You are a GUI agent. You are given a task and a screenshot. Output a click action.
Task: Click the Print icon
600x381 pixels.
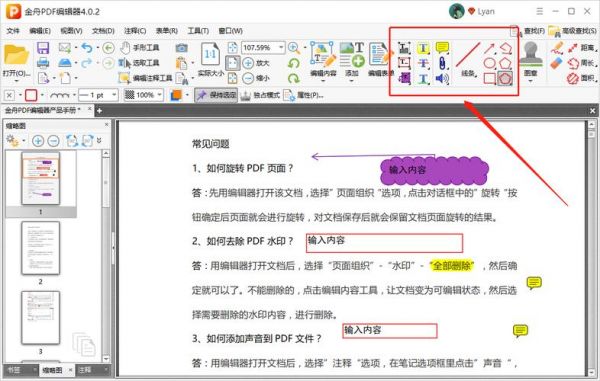point(43,63)
